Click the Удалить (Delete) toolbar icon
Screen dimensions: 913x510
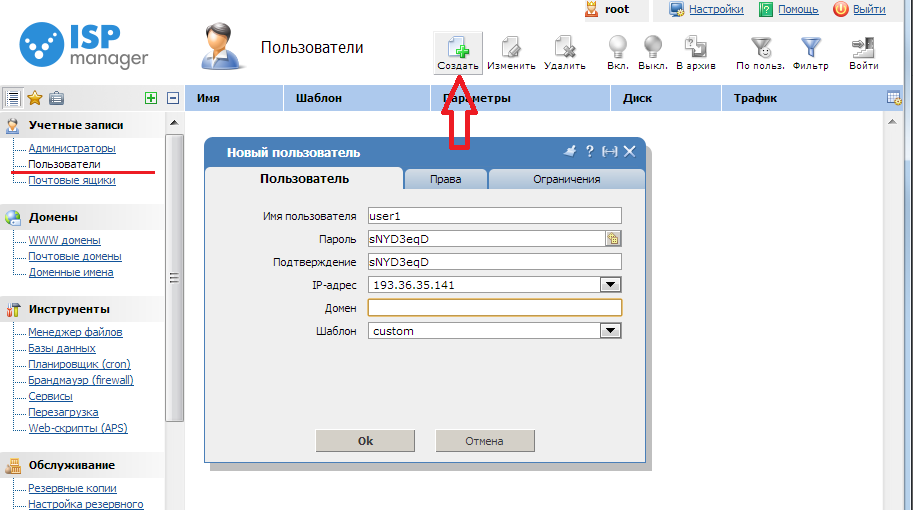pos(565,50)
